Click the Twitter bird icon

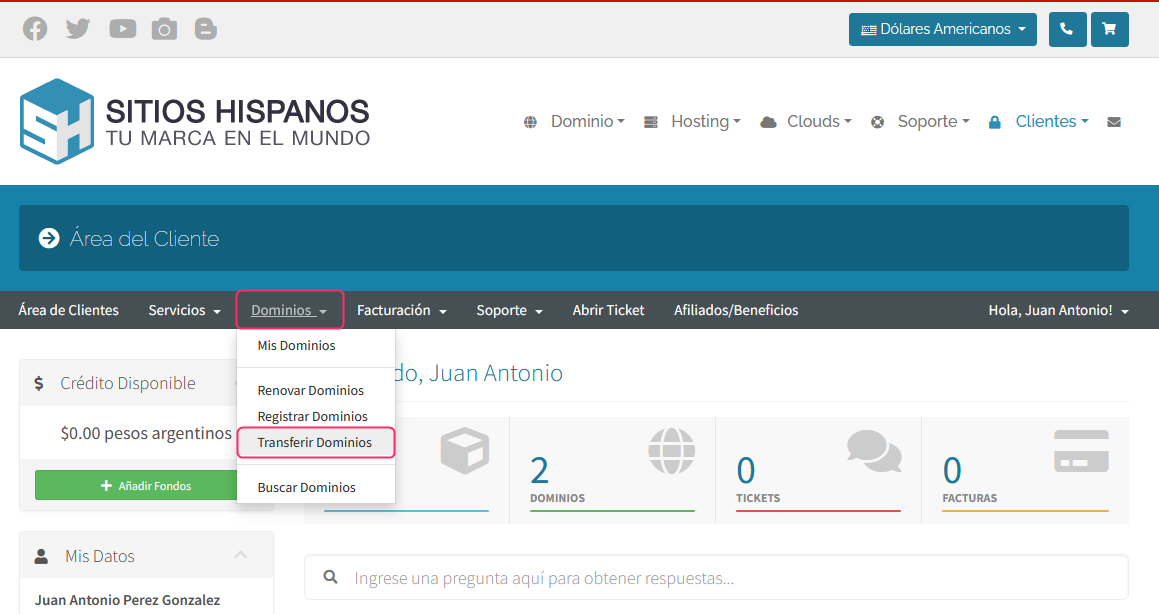click(78, 29)
